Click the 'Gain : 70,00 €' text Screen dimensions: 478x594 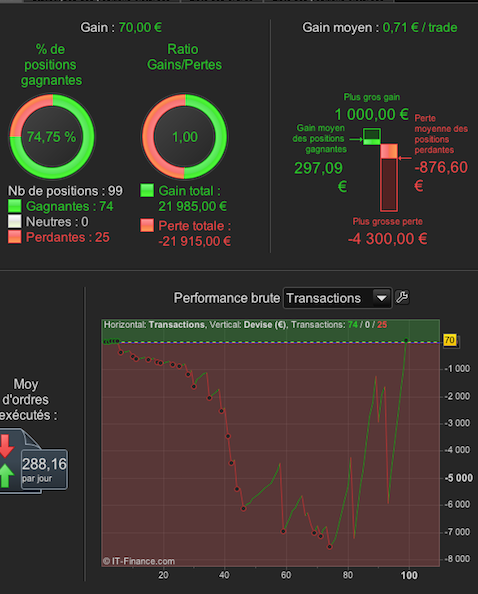(121, 28)
